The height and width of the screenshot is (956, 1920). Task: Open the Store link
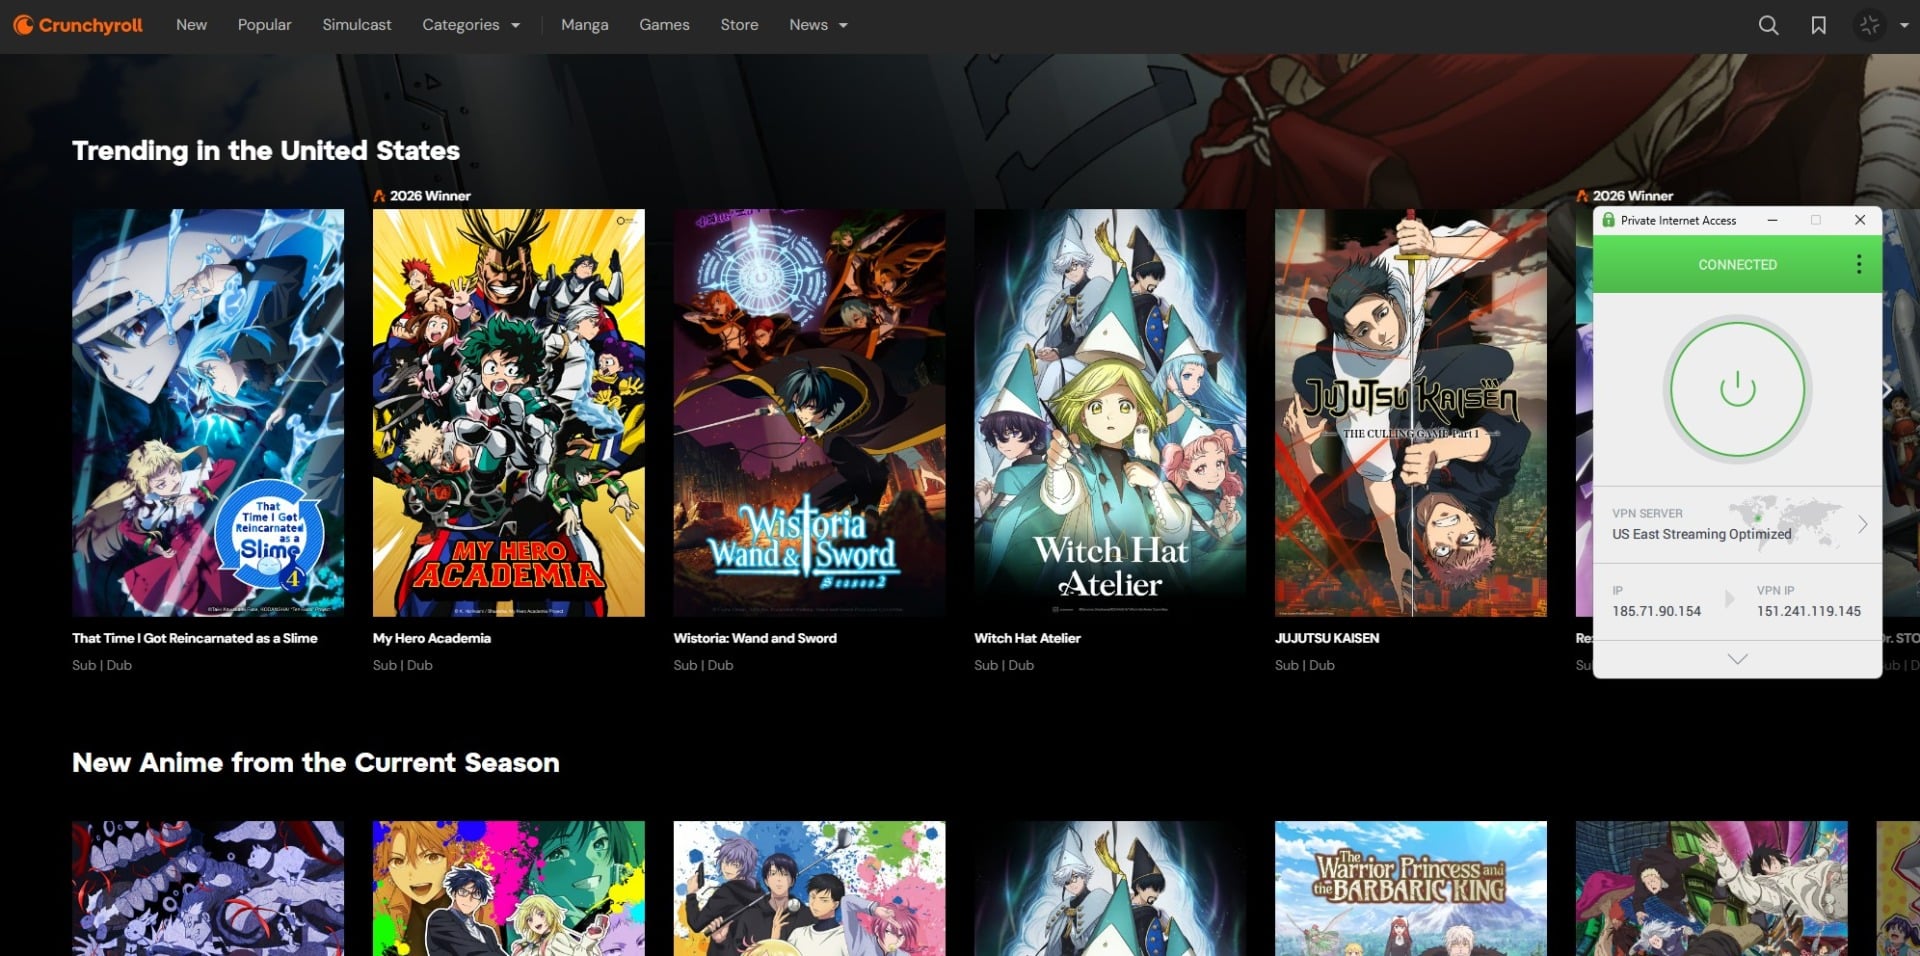coord(739,25)
